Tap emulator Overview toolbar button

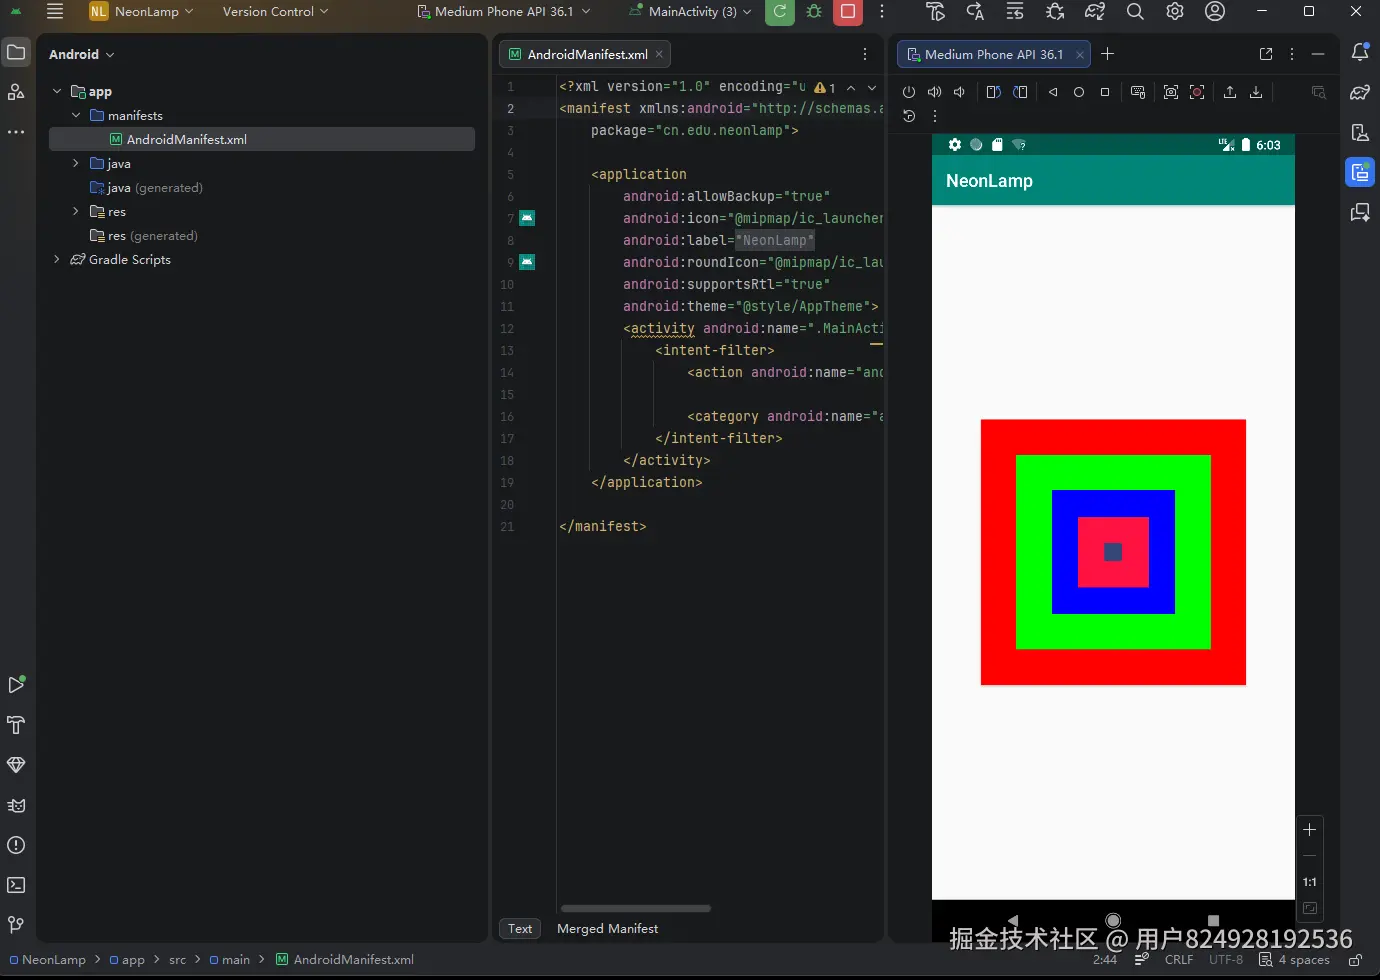pos(1105,92)
